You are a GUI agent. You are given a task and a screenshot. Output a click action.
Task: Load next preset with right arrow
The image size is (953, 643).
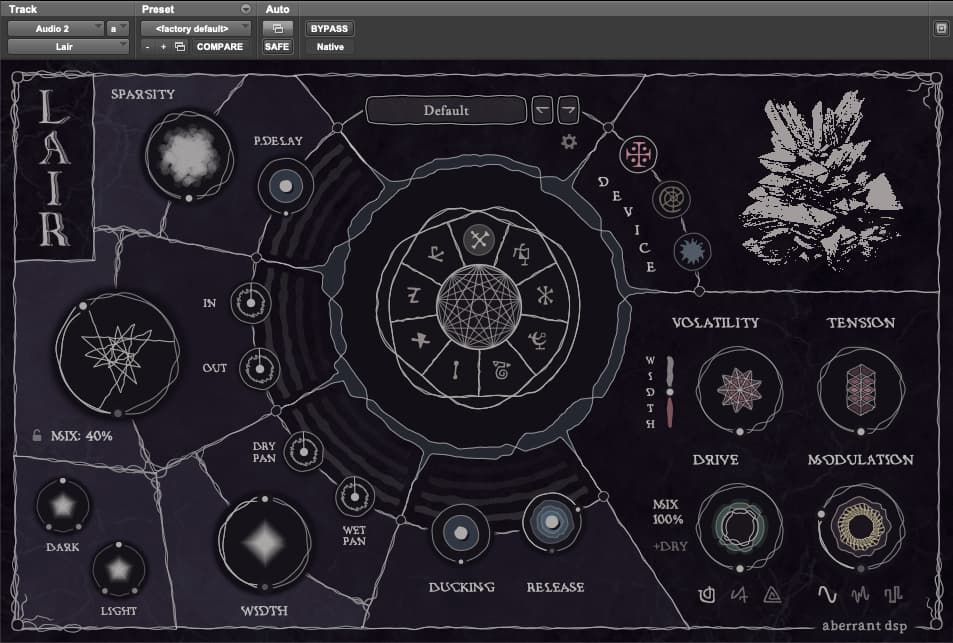(568, 110)
